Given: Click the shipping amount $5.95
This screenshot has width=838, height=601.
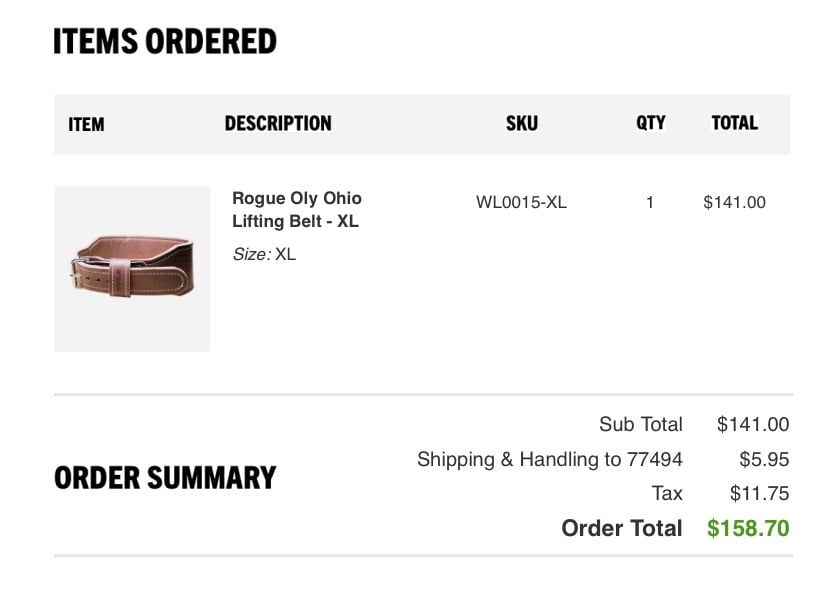Looking at the screenshot, I should coord(764,459).
